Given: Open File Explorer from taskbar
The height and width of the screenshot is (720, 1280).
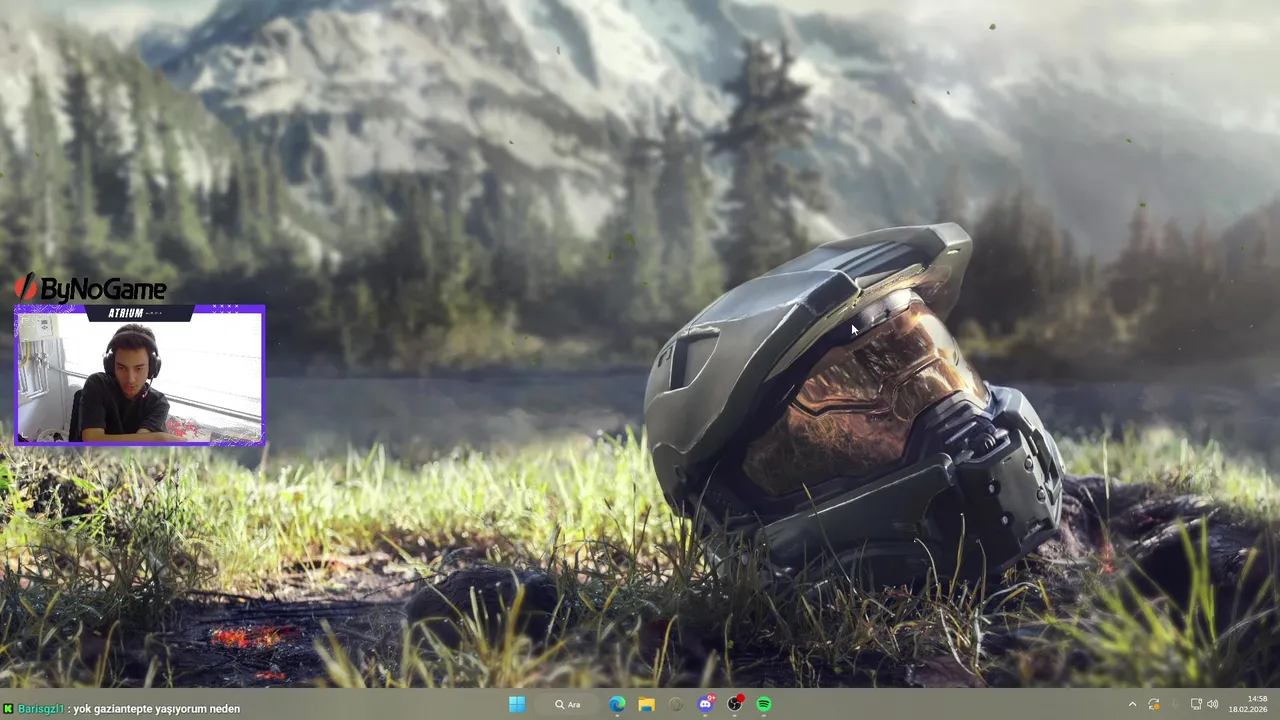Looking at the screenshot, I should pyautogui.click(x=647, y=704).
